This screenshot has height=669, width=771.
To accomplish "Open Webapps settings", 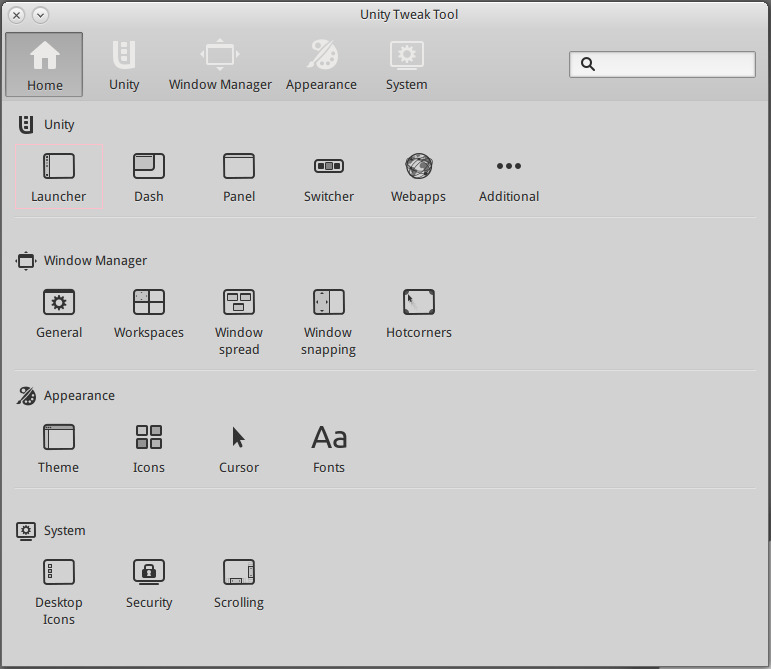I will [x=418, y=167].
